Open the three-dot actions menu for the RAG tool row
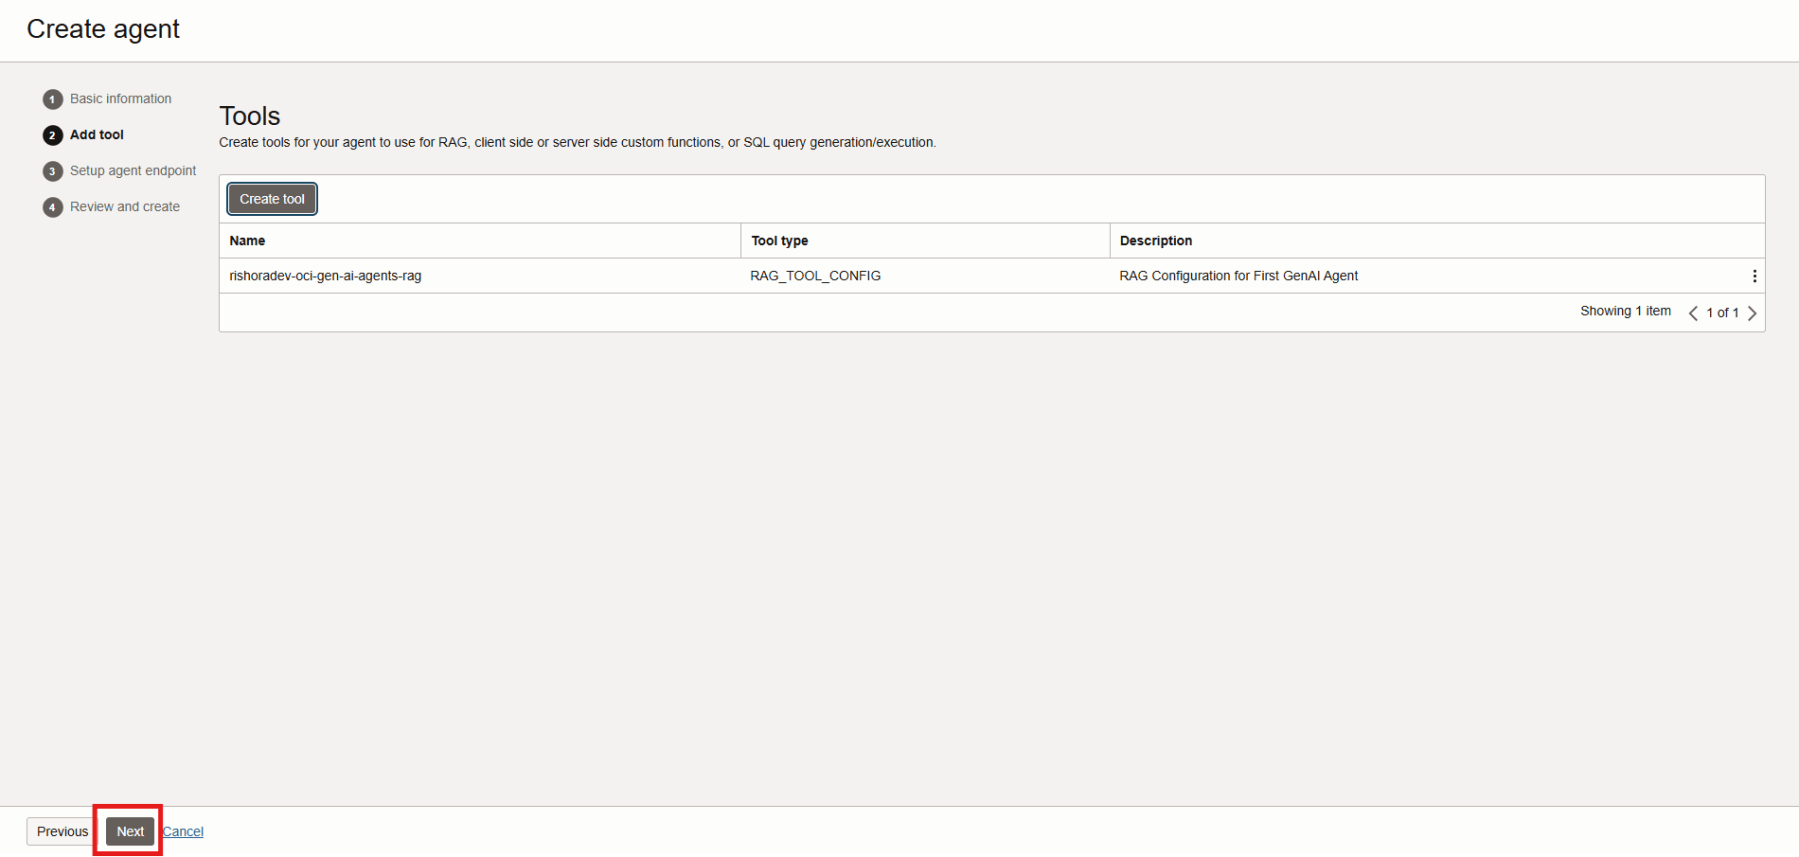 tap(1754, 276)
